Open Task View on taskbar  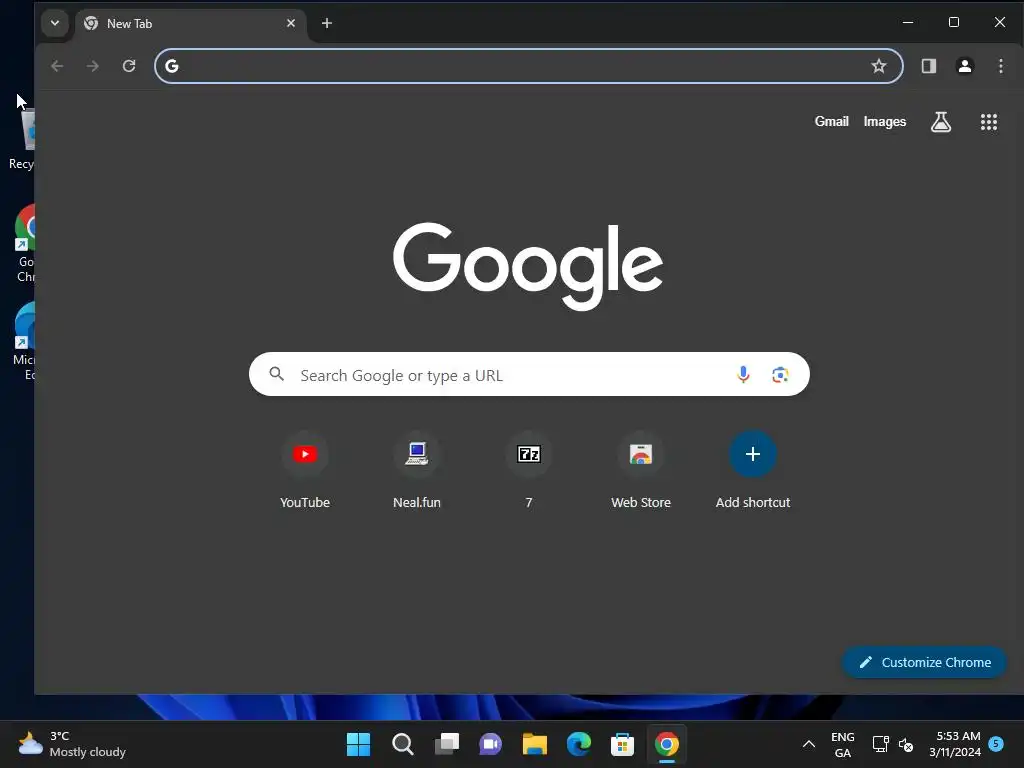[x=447, y=744]
